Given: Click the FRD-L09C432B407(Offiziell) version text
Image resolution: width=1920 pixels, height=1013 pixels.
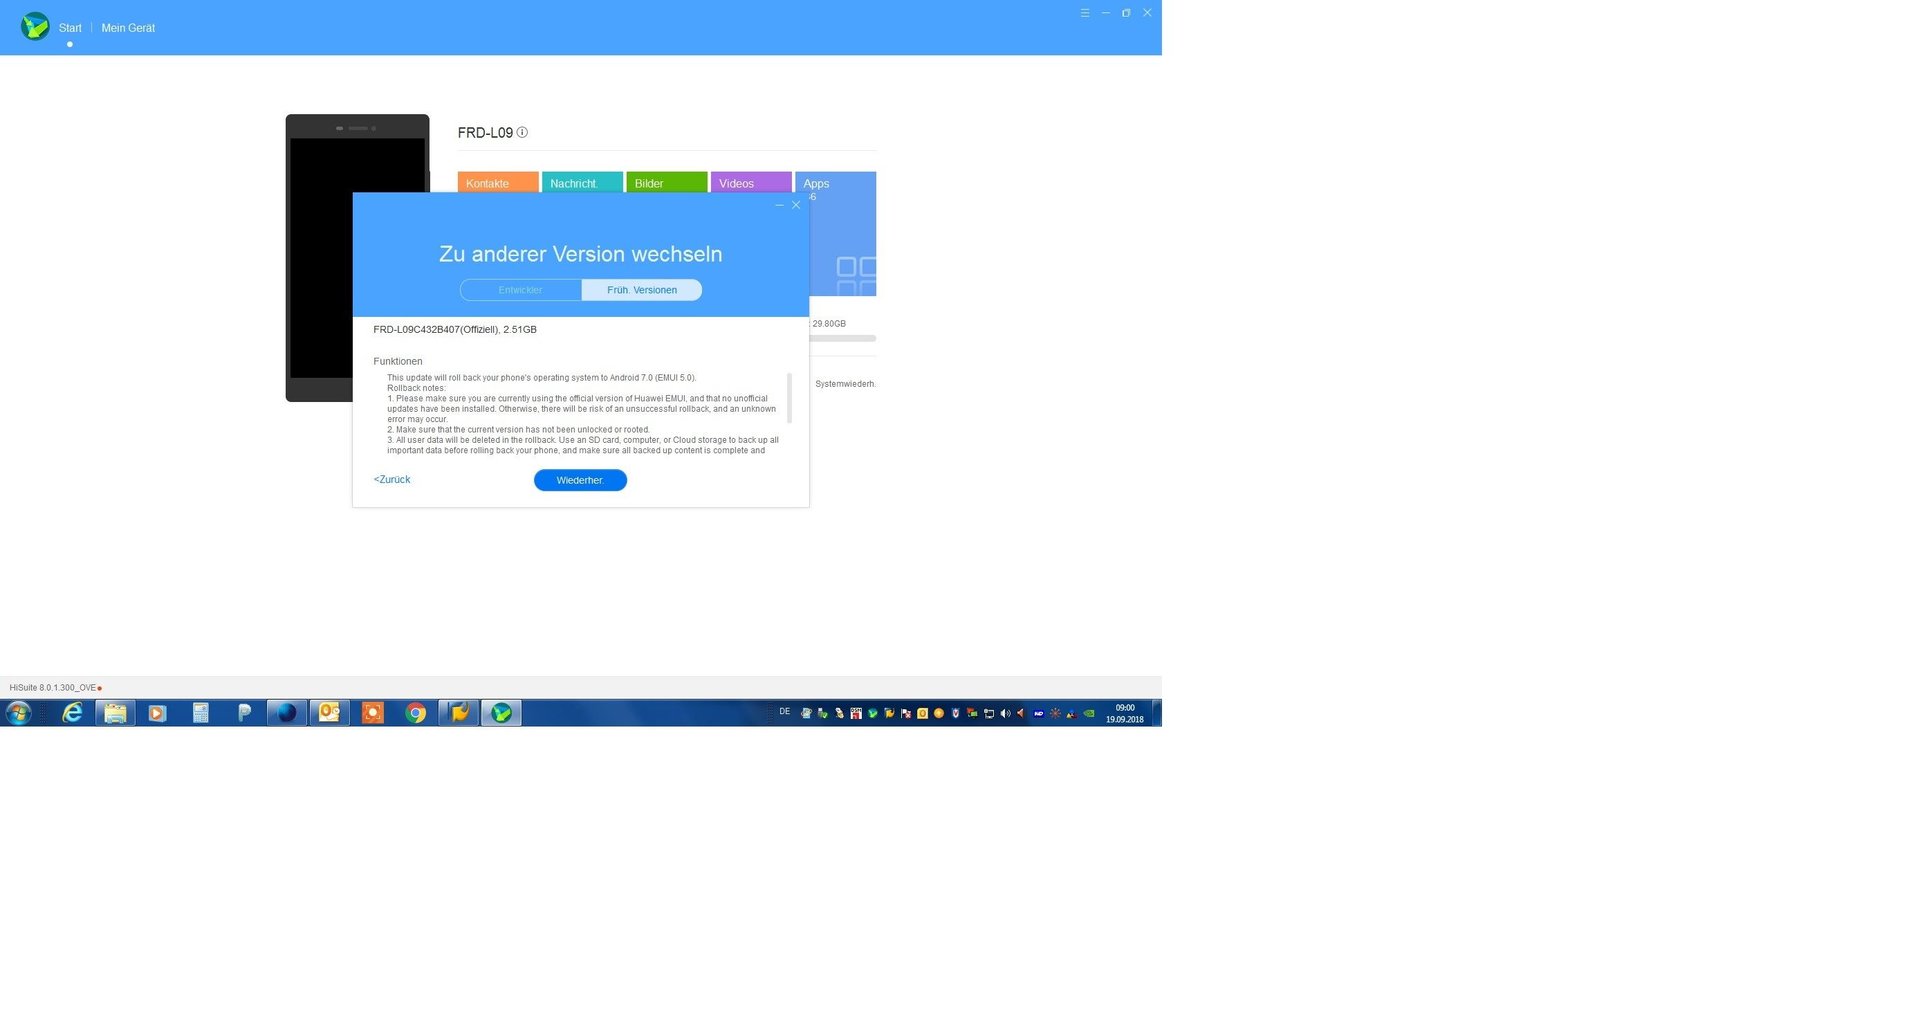Looking at the screenshot, I should coord(455,329).
